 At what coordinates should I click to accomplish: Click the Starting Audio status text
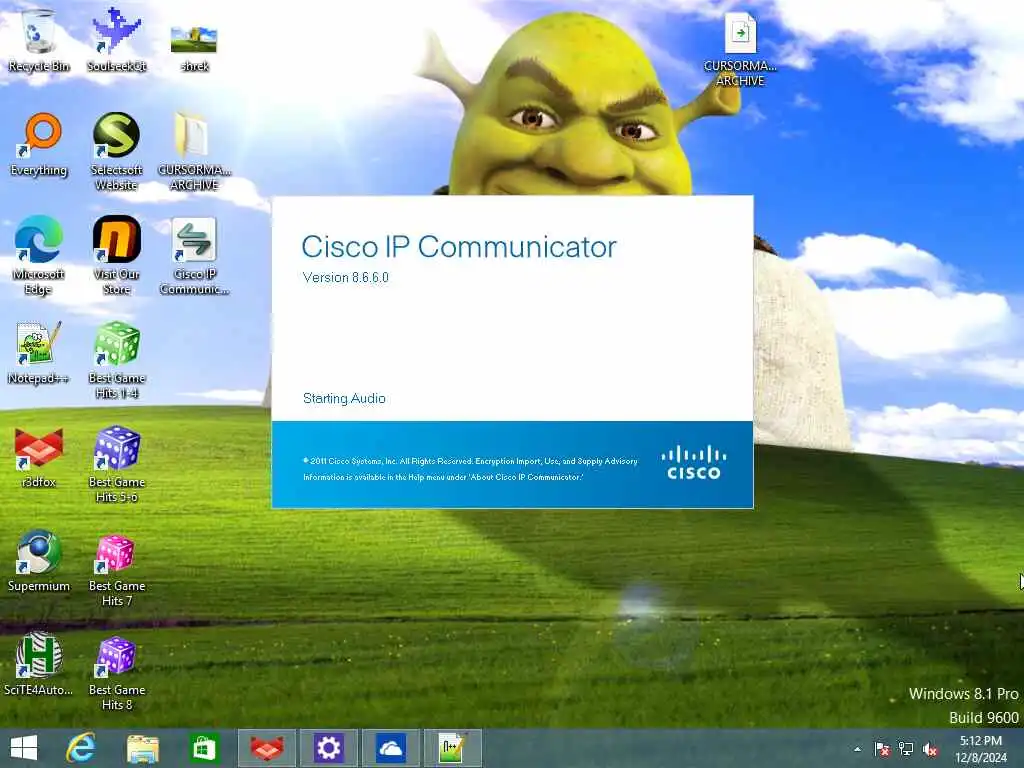(344, 398)
